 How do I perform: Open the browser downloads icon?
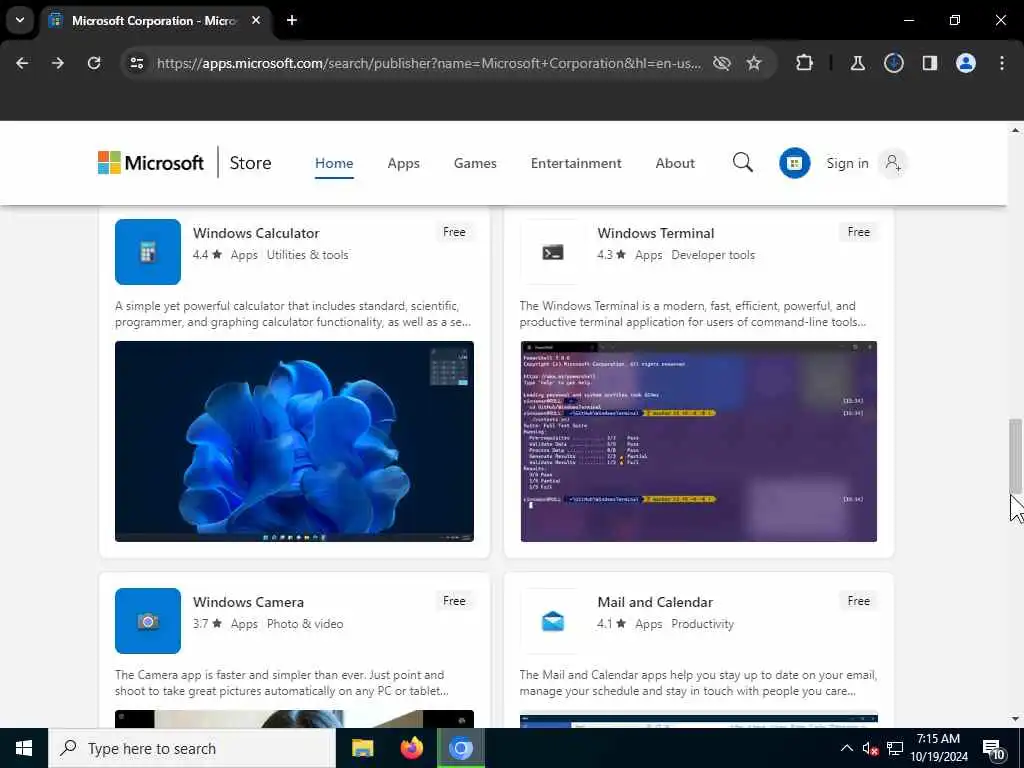[893, 63]
